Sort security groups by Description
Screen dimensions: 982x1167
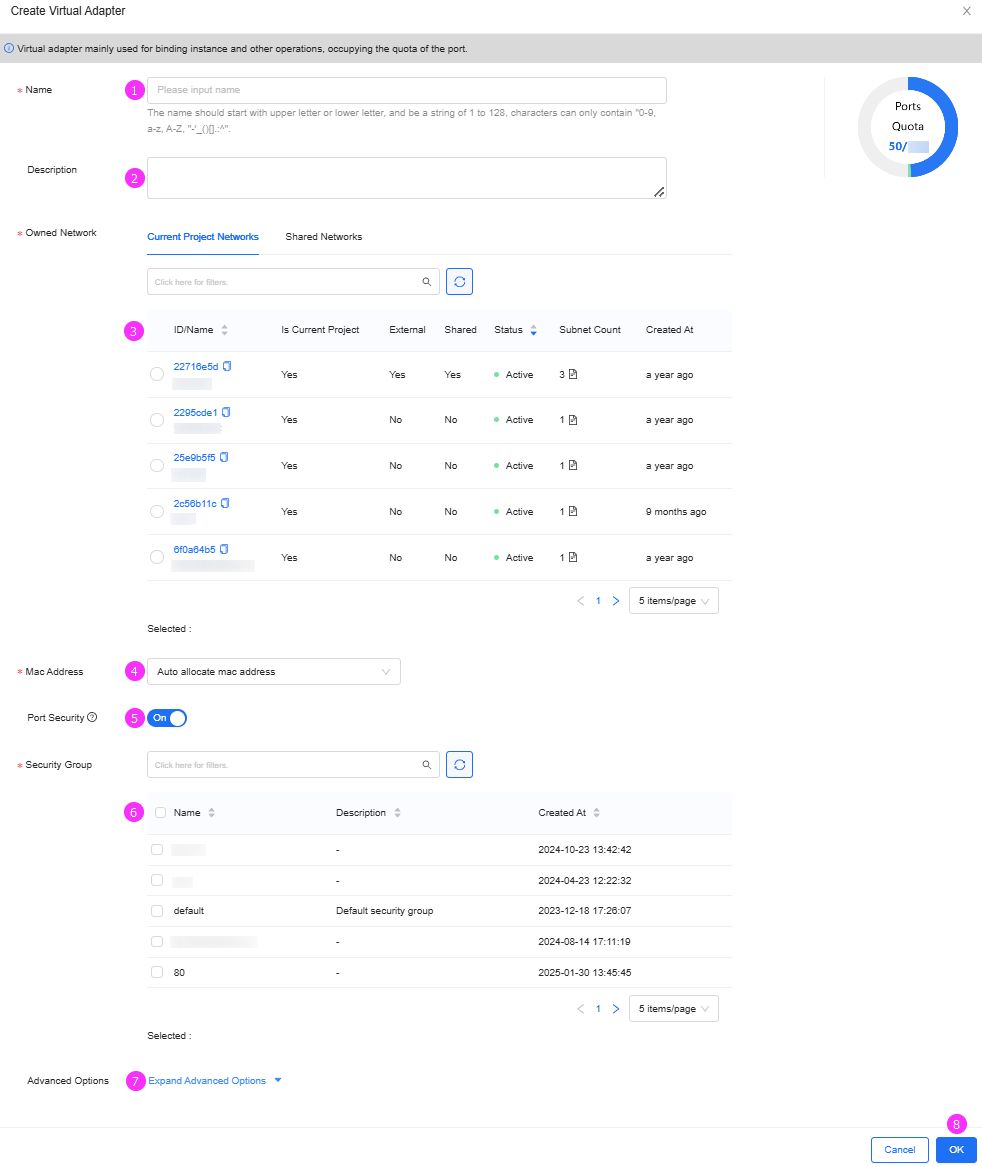click(398, 813)
